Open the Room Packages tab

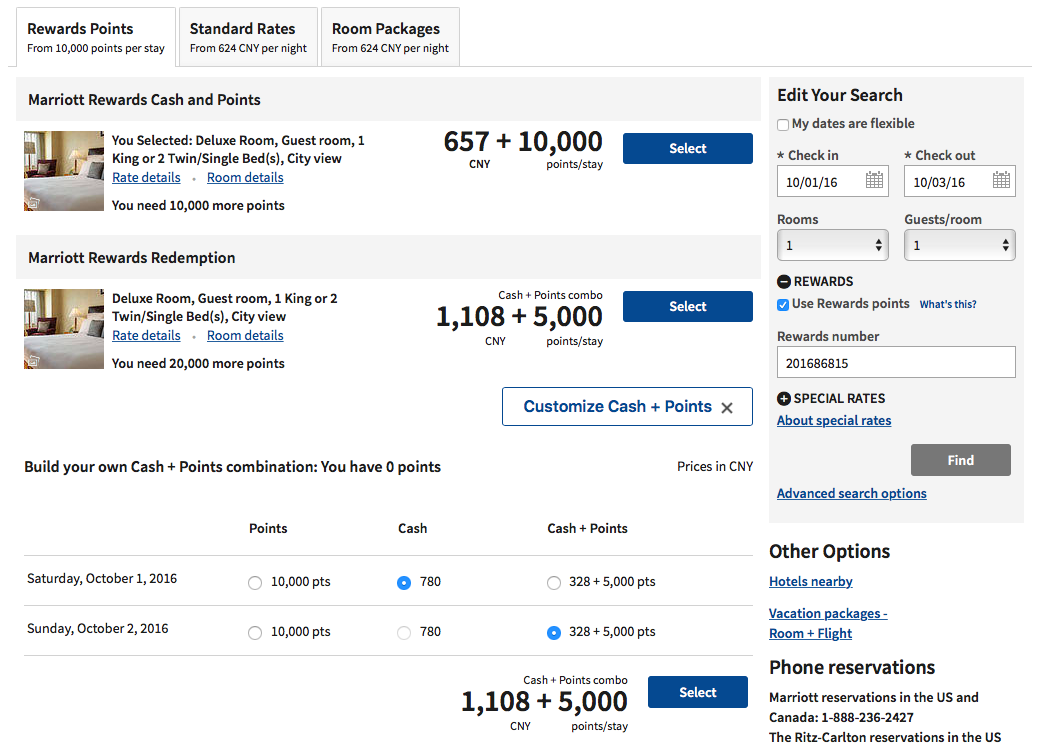tap(389, 36)
